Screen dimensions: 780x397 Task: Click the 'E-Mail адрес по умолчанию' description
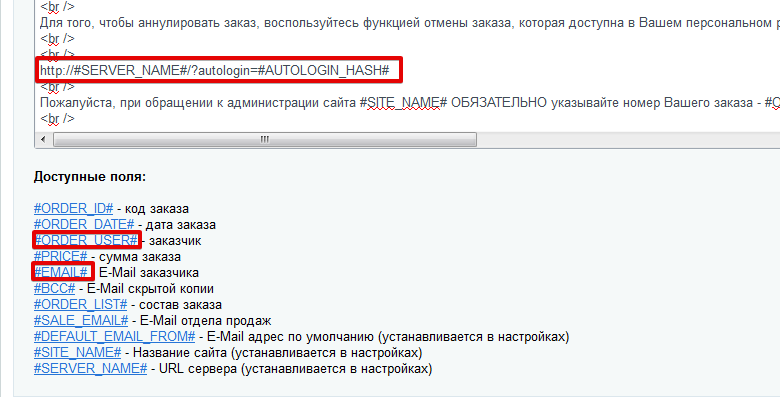pyautogui.click(x=290, y=336)
